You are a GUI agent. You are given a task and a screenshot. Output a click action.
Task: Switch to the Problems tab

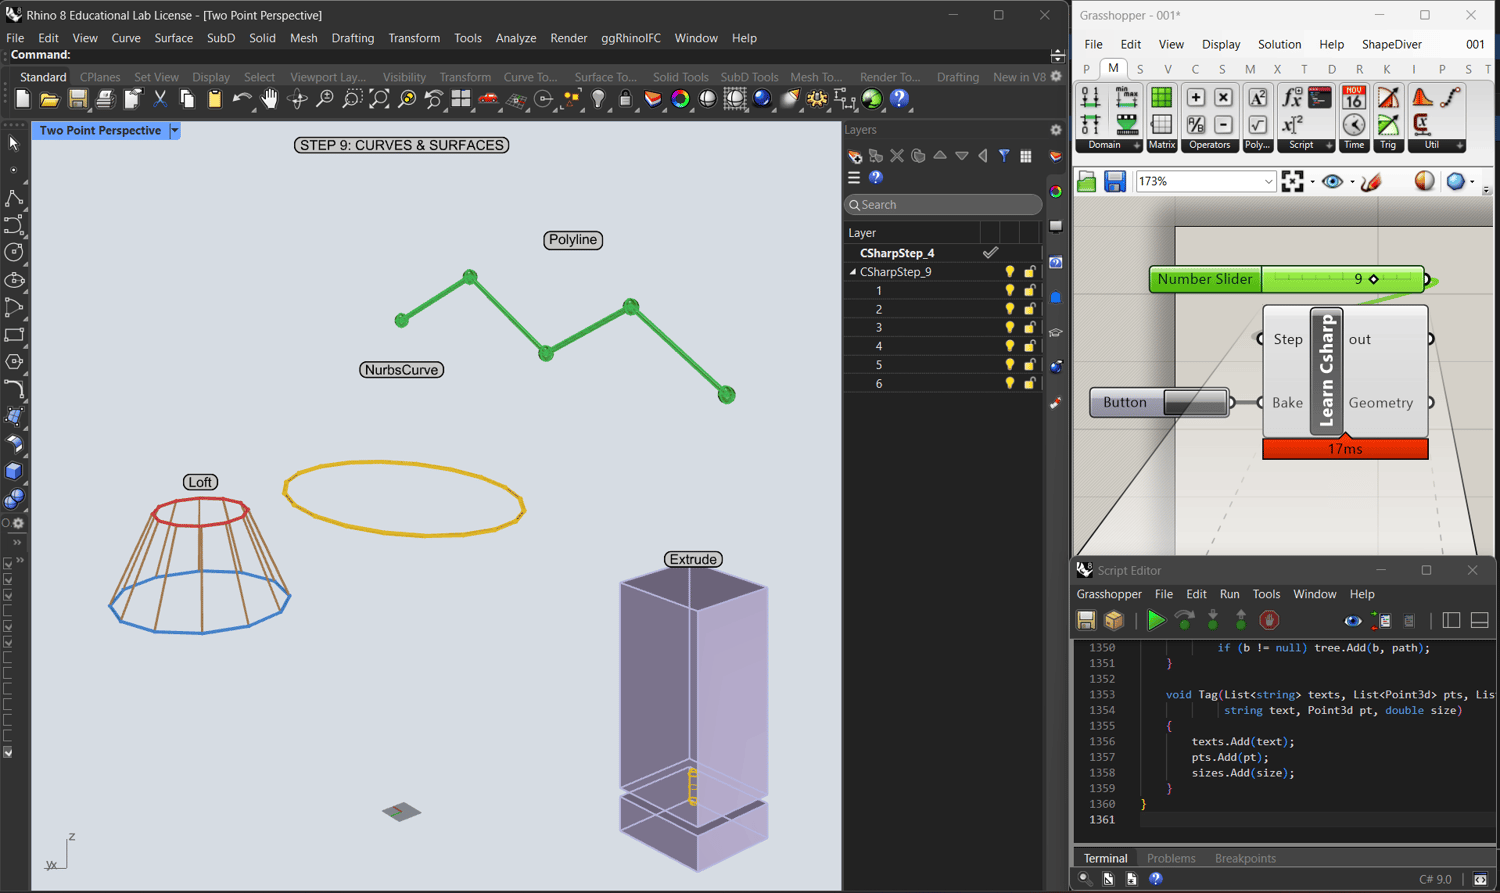pos(1170,858)
